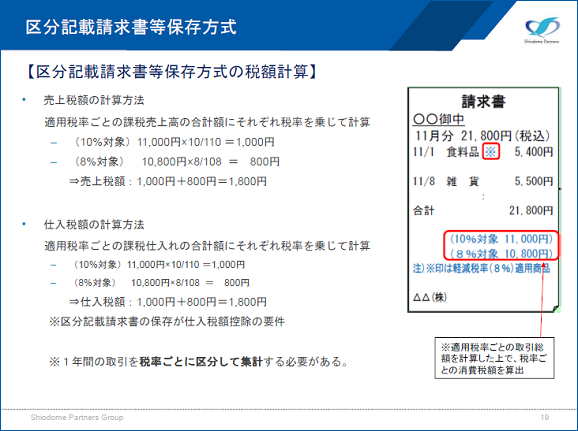Select the slide title 区分記載請求書等保存方式
The height and width of the screenshot is (431, 578).
pos(131,27)
